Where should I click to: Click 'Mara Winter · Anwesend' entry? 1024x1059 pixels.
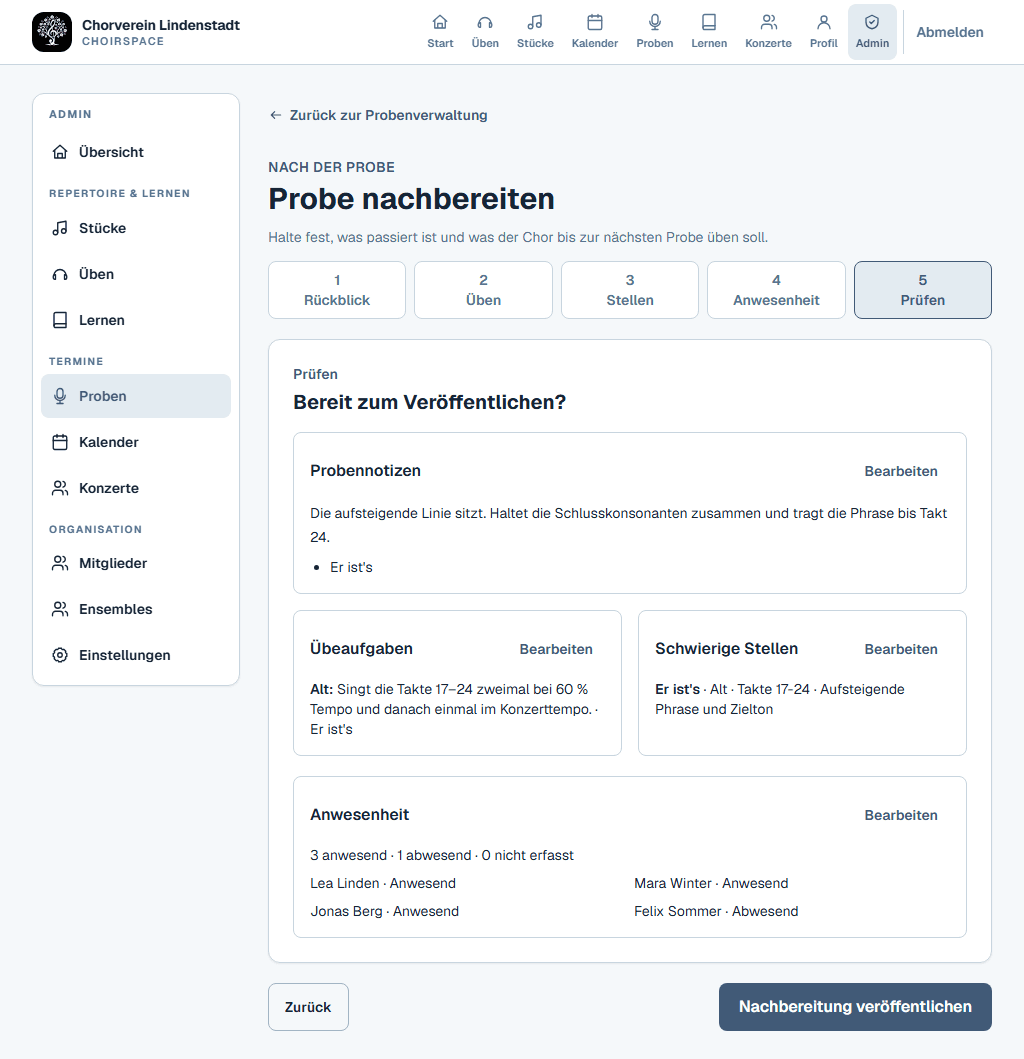point(711,883)
